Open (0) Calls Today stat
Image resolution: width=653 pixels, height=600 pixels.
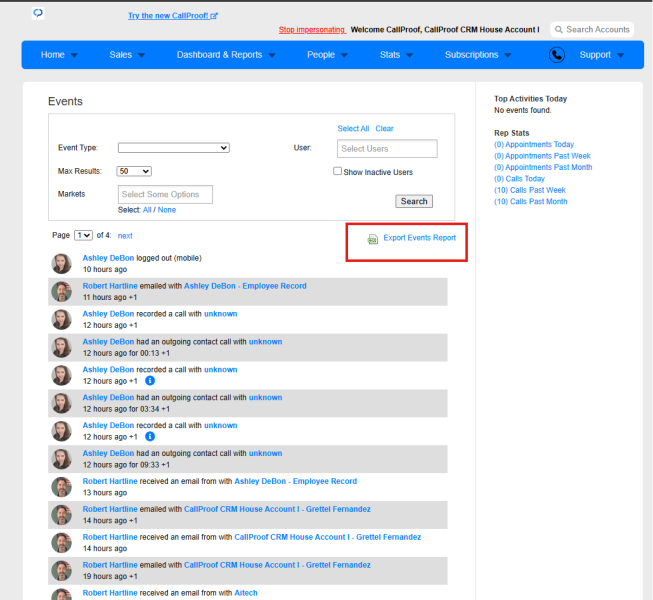point(519,179)
